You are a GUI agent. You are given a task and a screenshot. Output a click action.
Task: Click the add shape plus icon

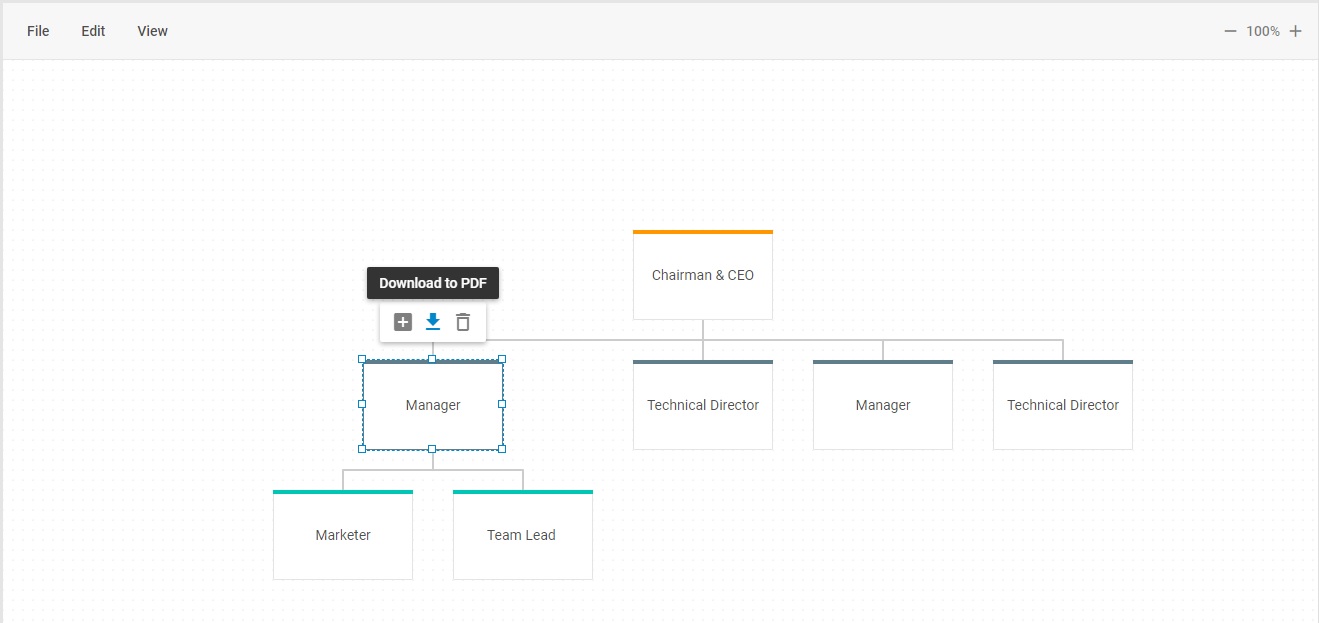pos(403,322)
